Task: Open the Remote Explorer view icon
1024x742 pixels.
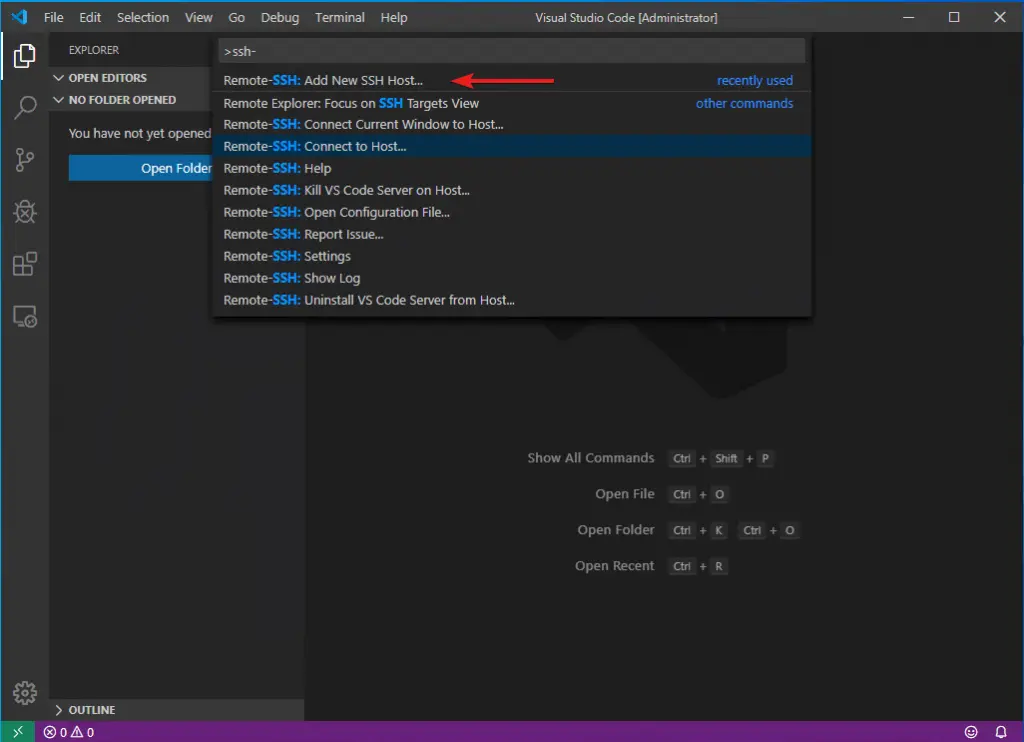Action: pos(24,316)
